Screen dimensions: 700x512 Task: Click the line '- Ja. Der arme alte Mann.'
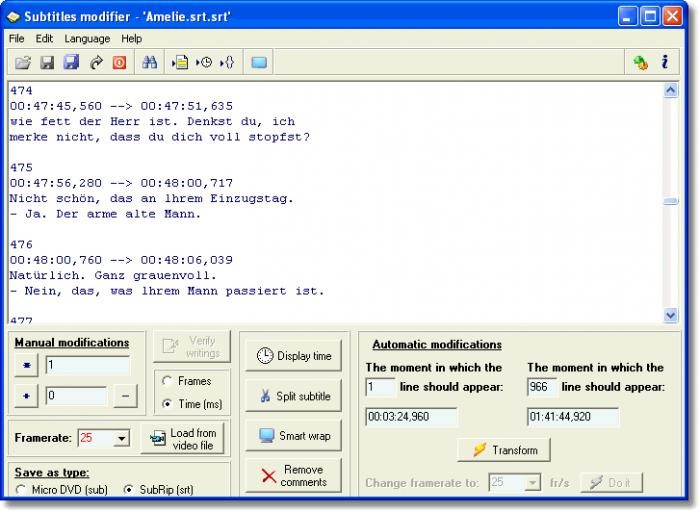coord(105,214)
